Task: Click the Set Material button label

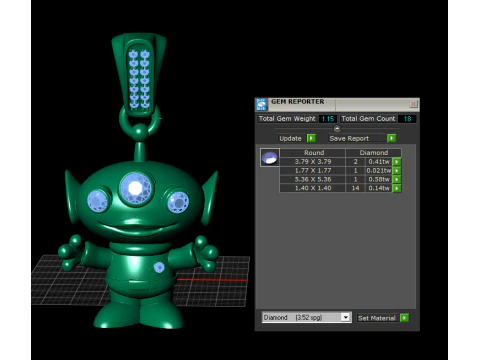Action: click(x=377, y=318)
